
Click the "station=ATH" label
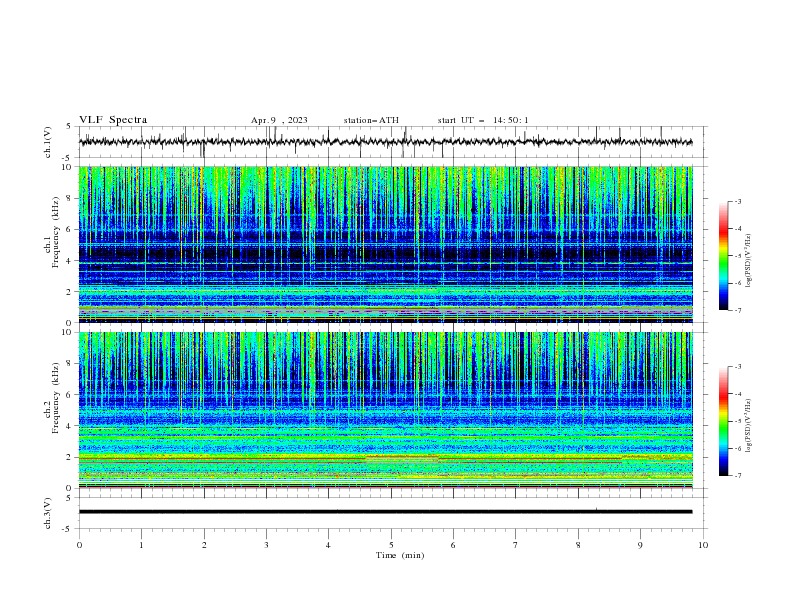click(x=371, y=120)
